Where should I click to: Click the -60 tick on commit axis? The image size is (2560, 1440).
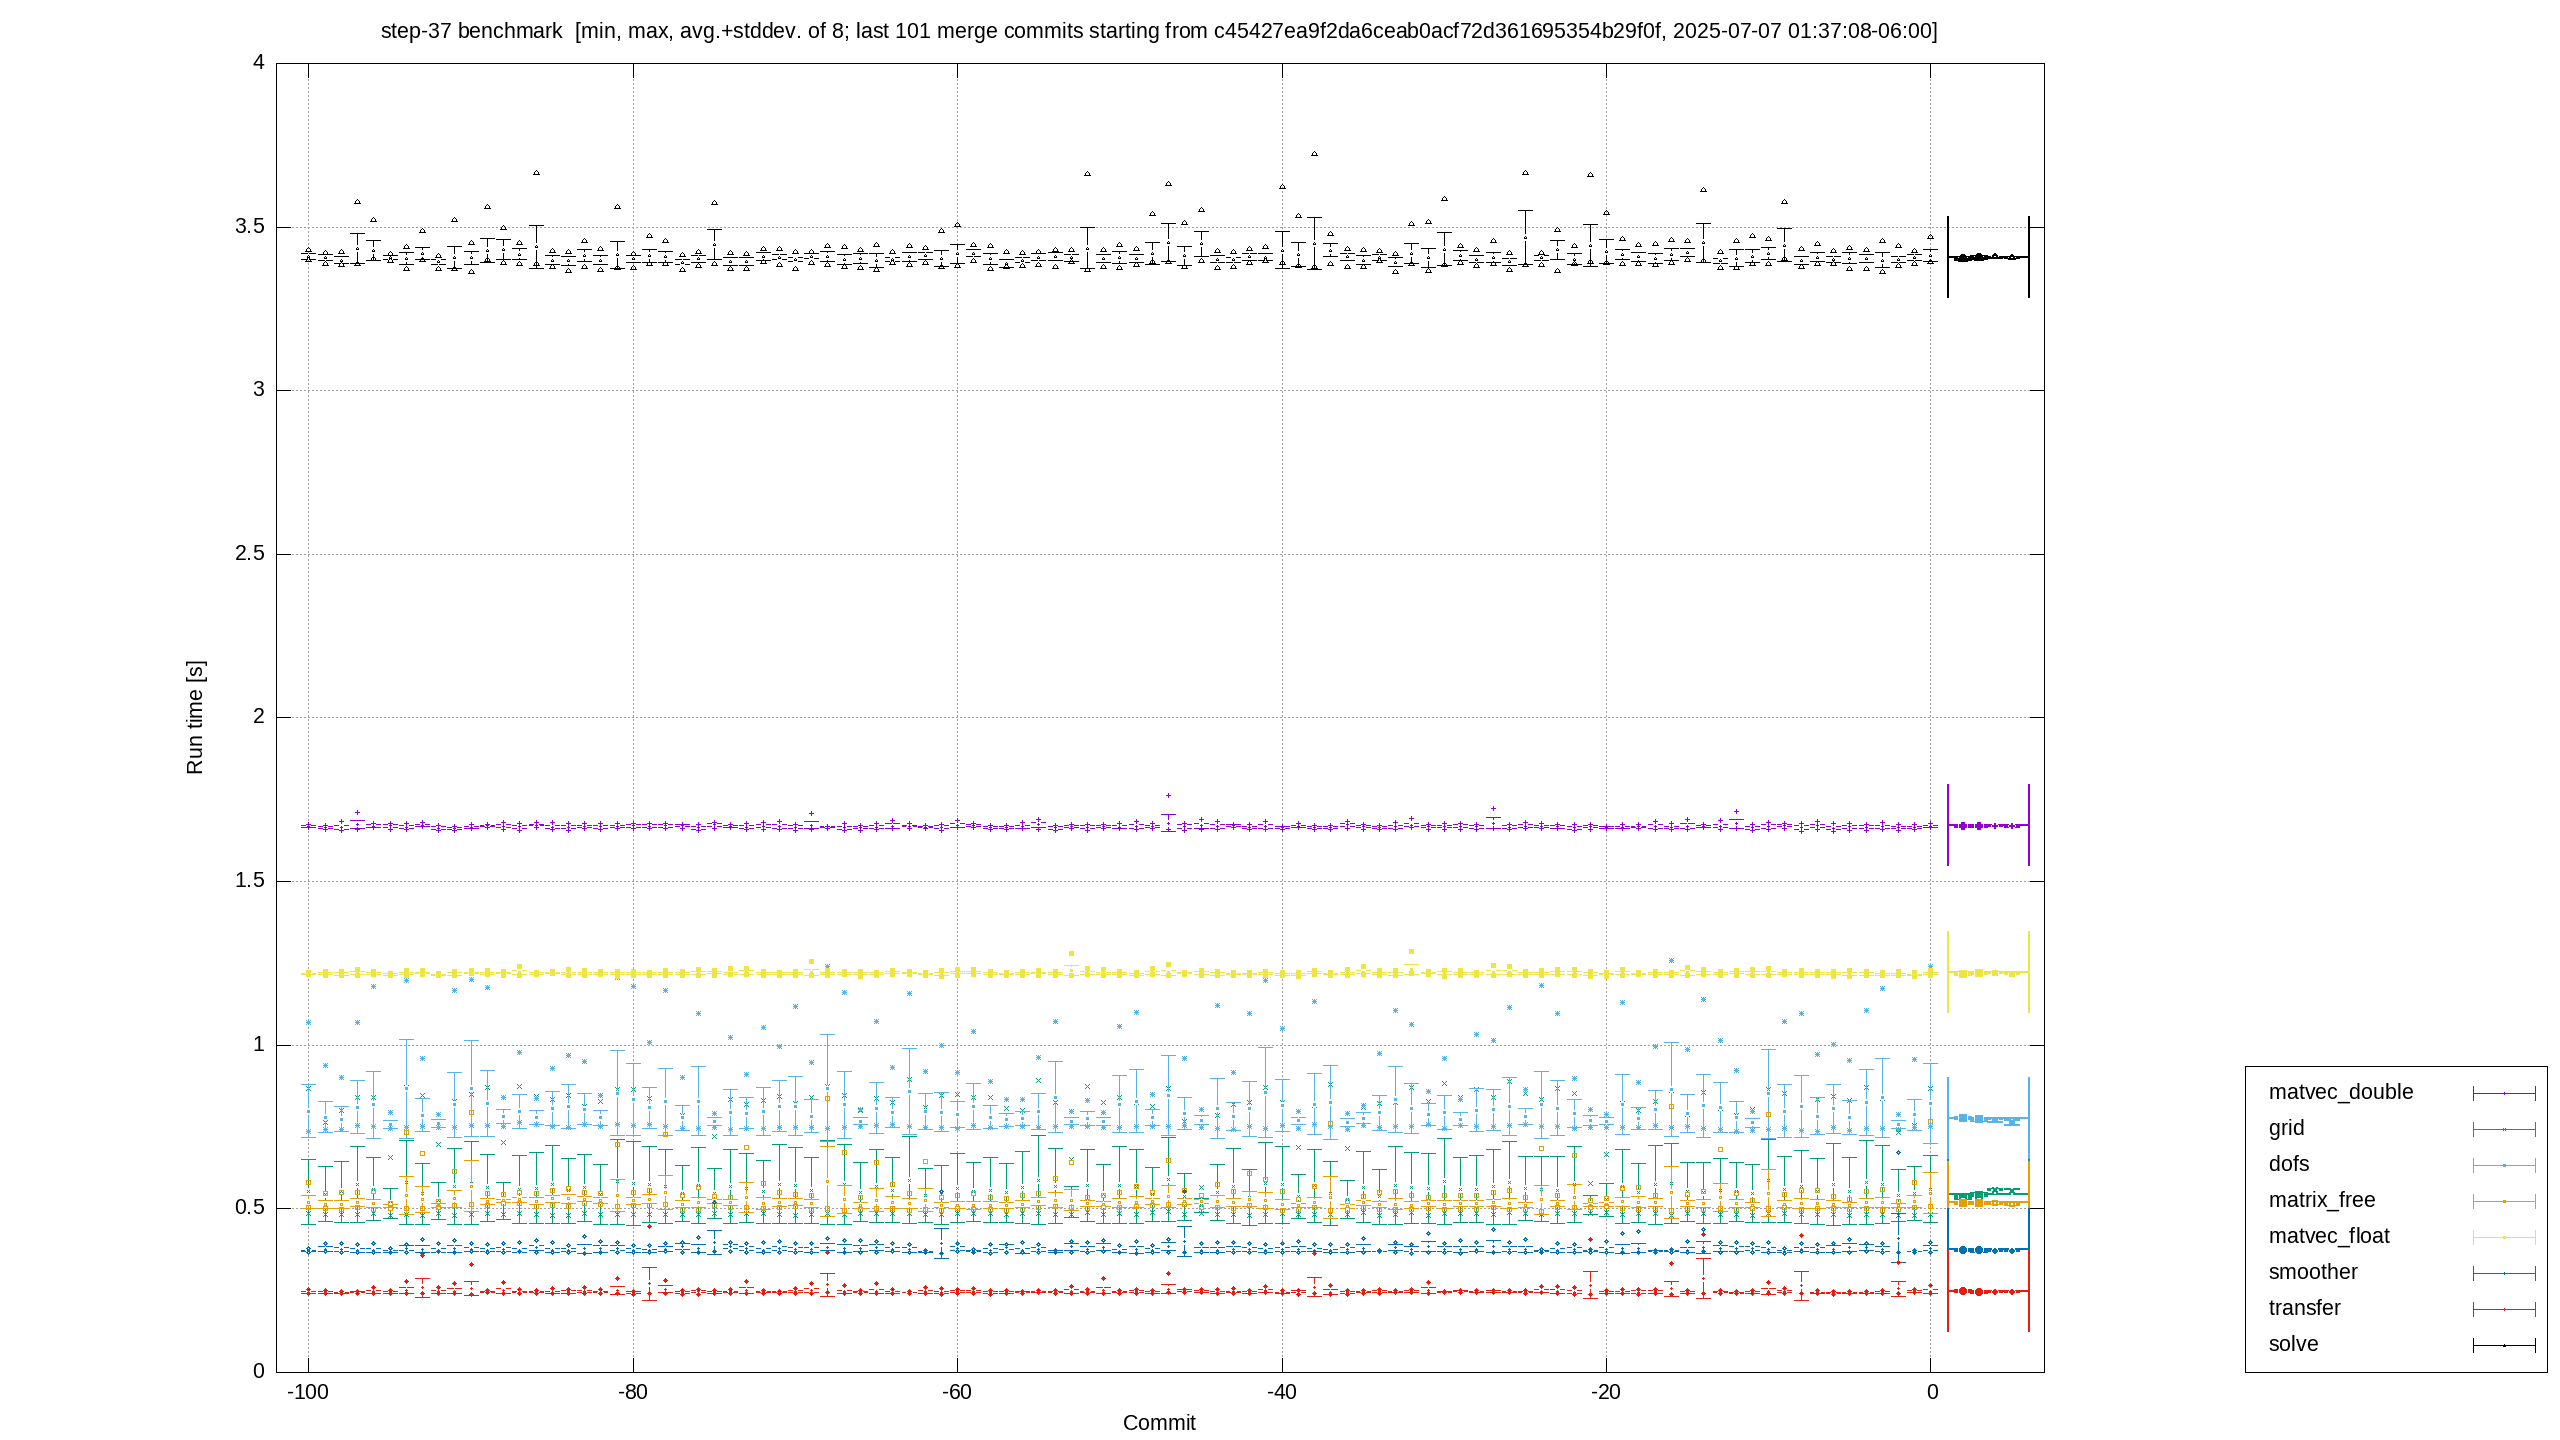click(x=957, y=1392)
